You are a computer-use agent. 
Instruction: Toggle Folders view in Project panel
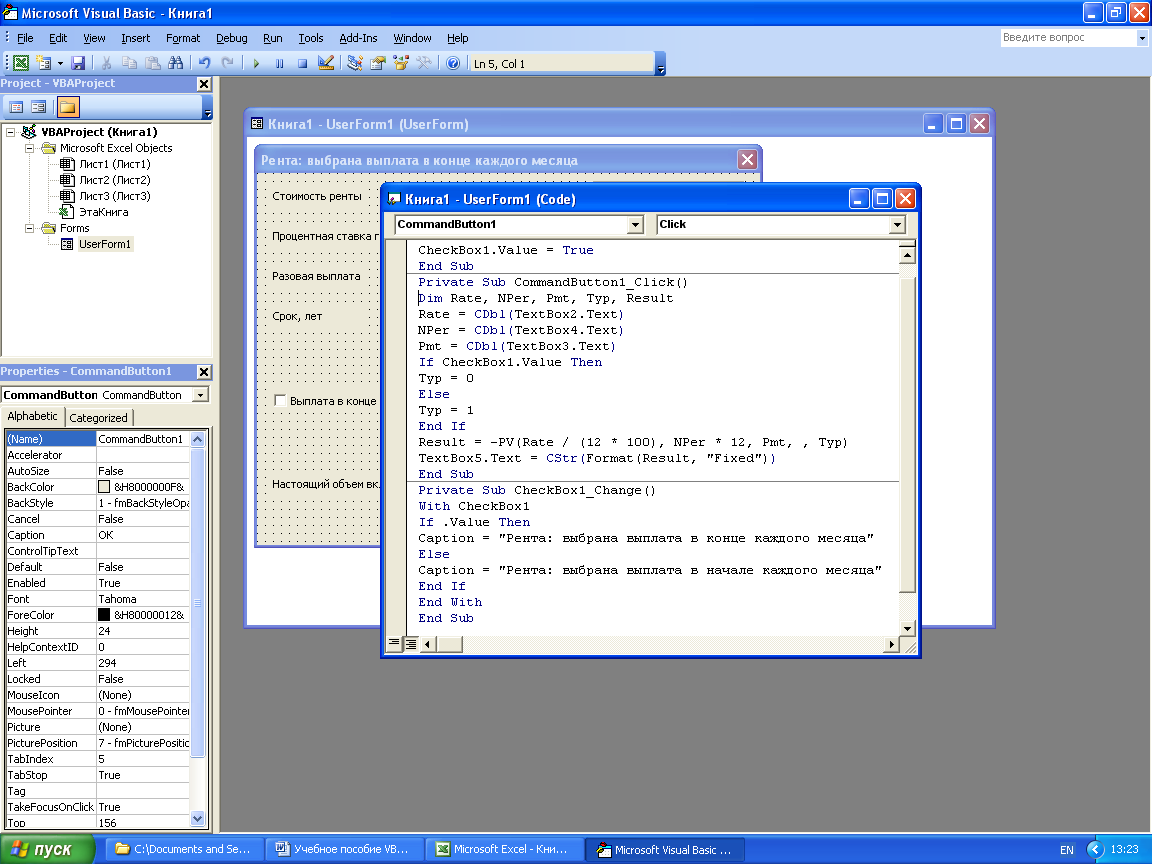tap(68, 107)
